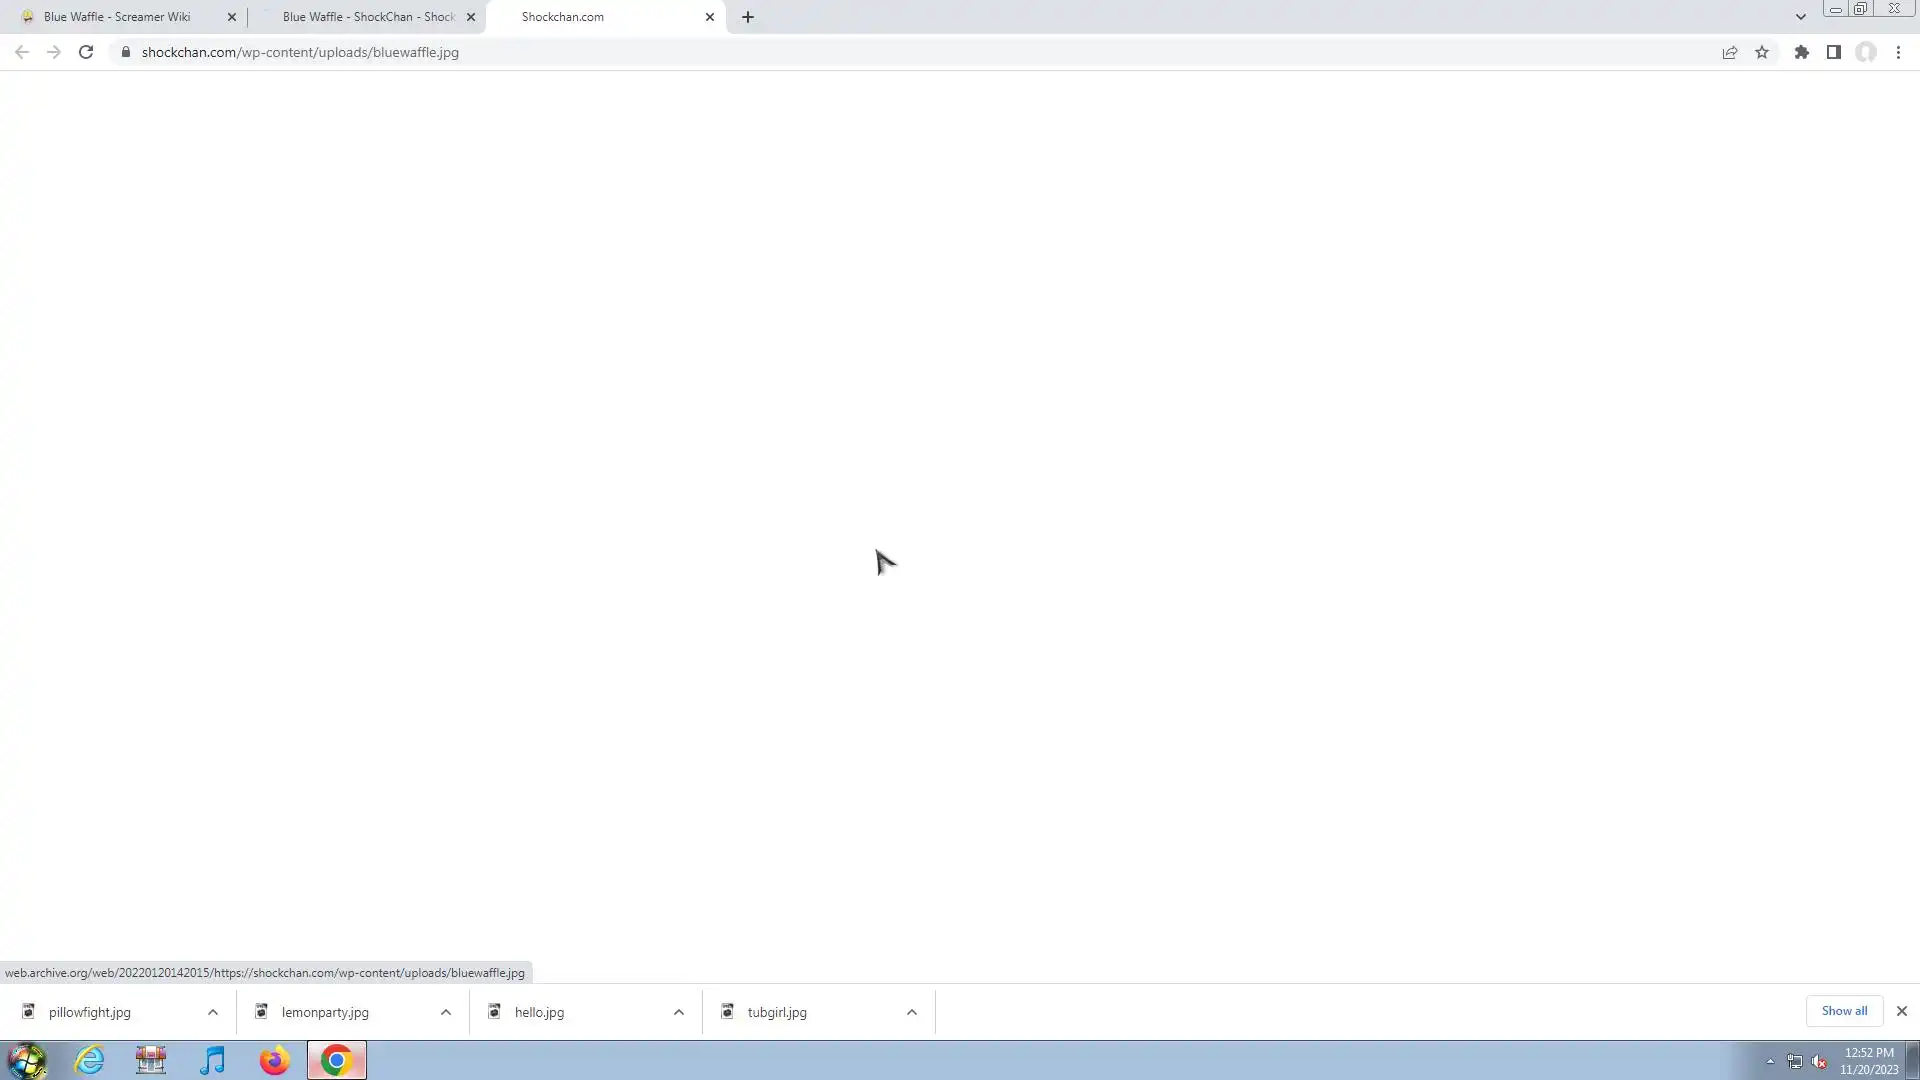Open the Extensions puzzle icon
Screen dimensions: 1920x1080
coord(1801,52)
